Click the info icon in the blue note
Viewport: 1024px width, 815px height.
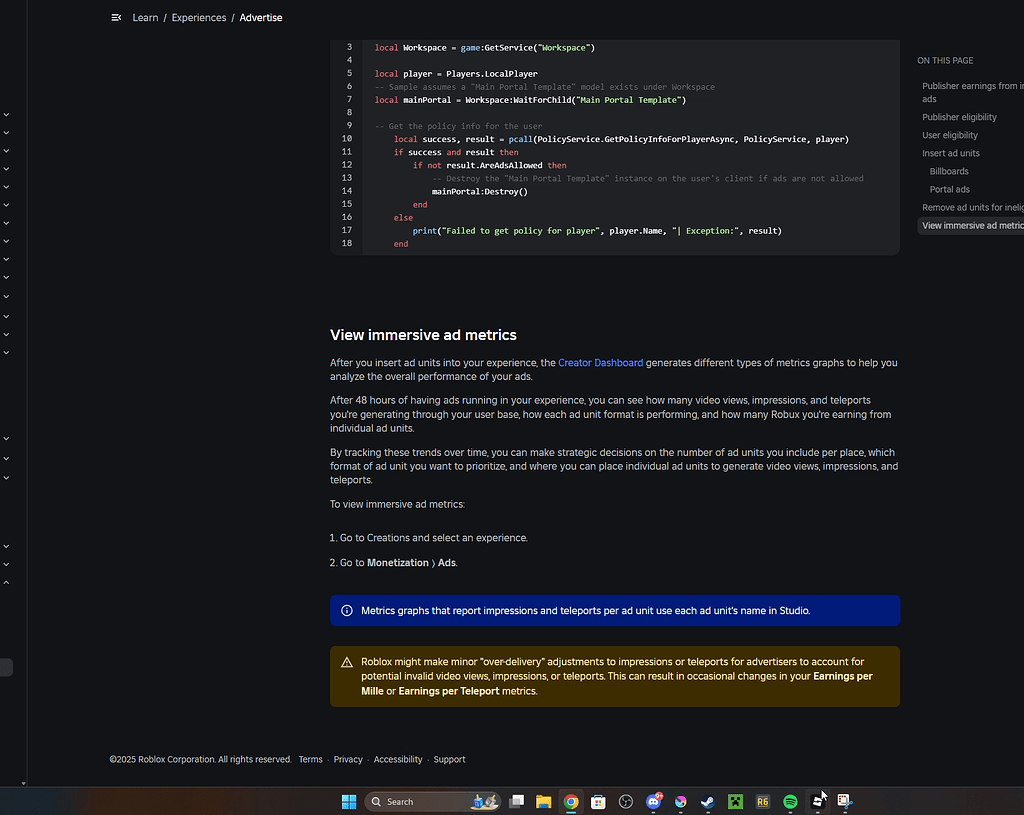[x=347, y=611]
